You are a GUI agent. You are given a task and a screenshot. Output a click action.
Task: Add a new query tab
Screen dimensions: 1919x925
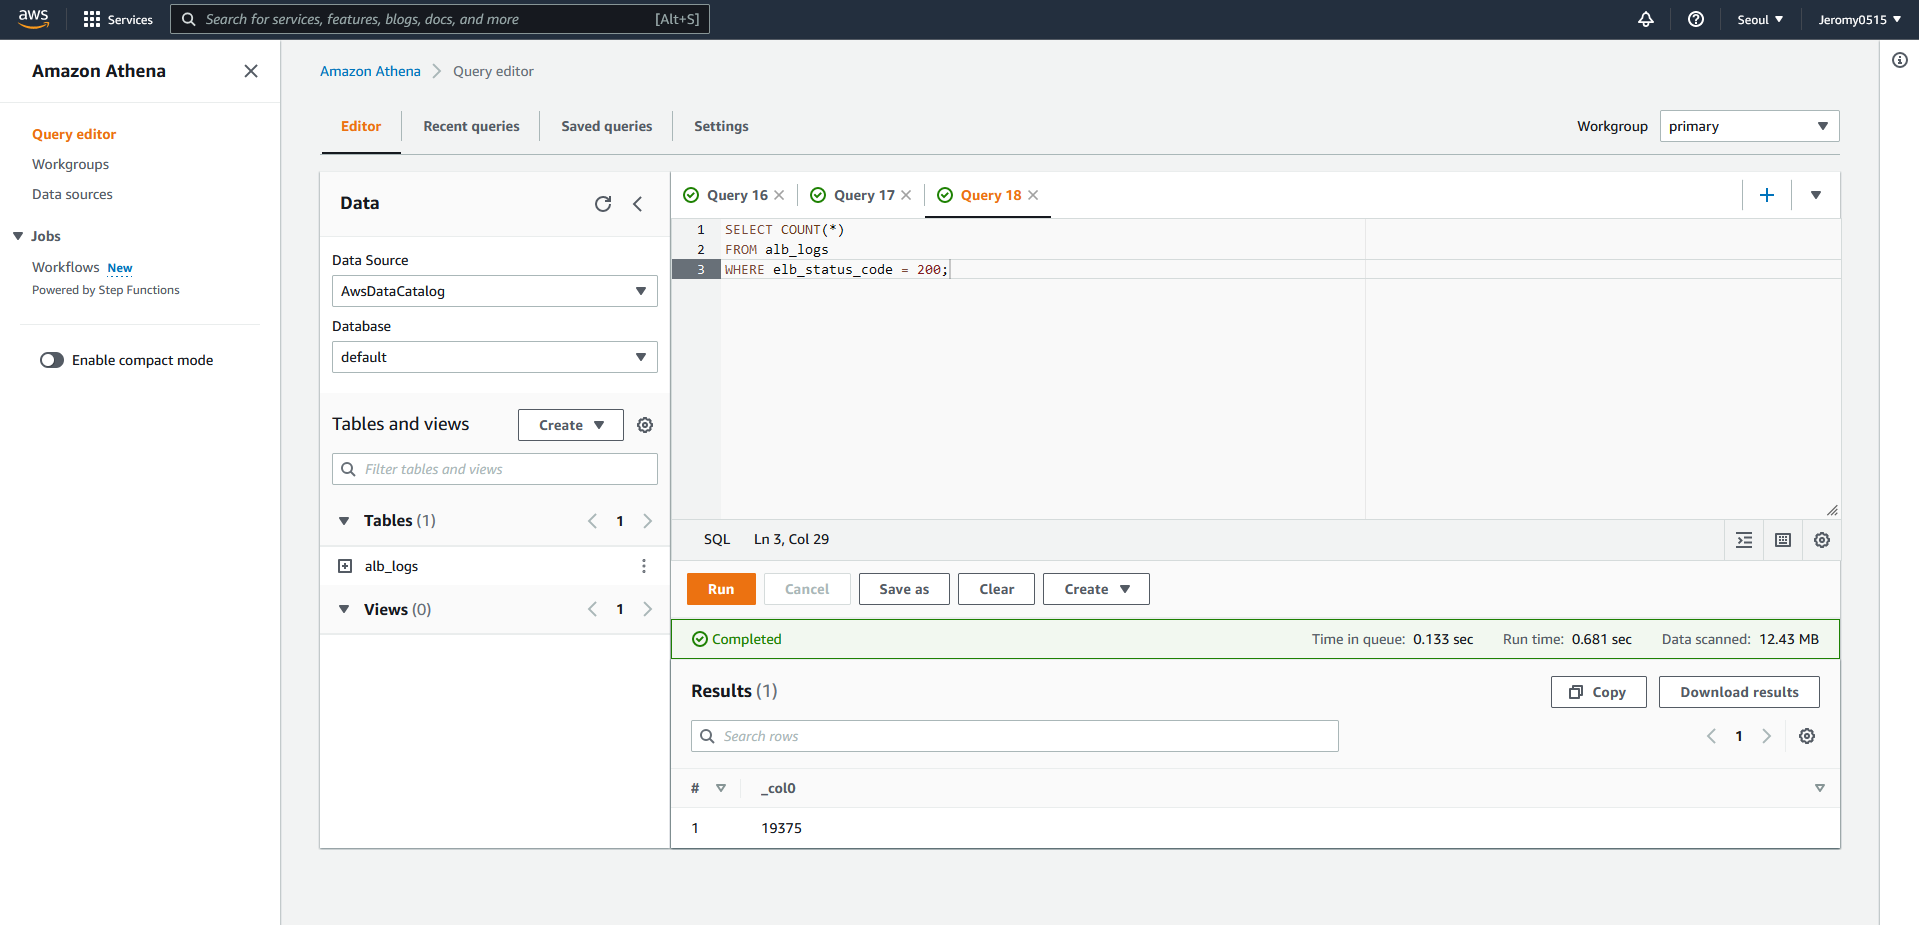coord(1767,195)
